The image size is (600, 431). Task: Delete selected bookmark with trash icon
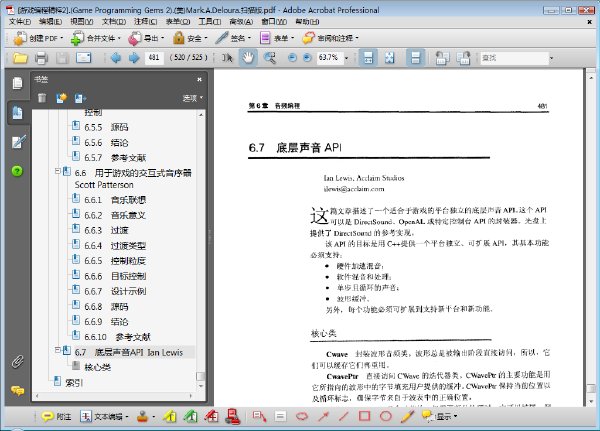pyautogui.click(x=42, y=98)
